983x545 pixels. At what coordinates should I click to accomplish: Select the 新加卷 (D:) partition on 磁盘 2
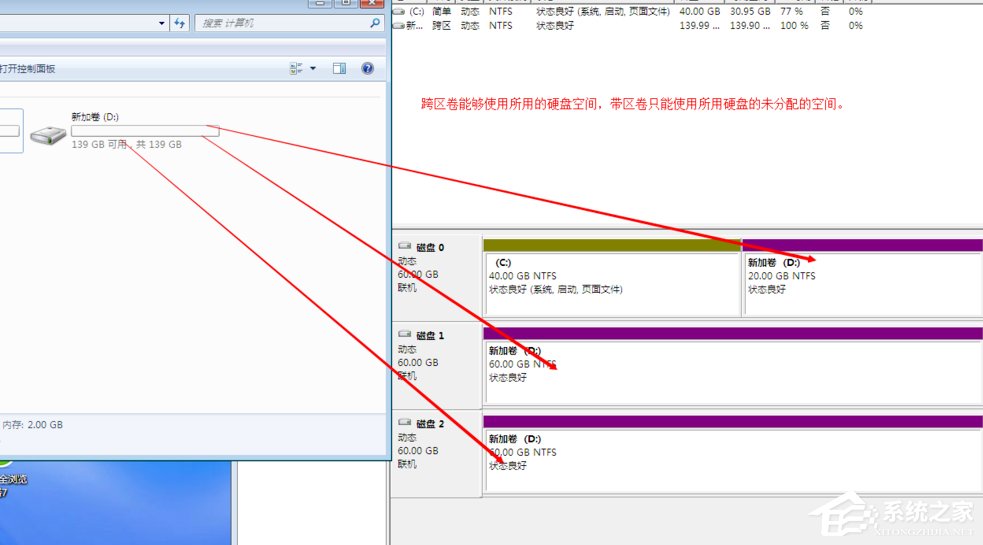733,460
